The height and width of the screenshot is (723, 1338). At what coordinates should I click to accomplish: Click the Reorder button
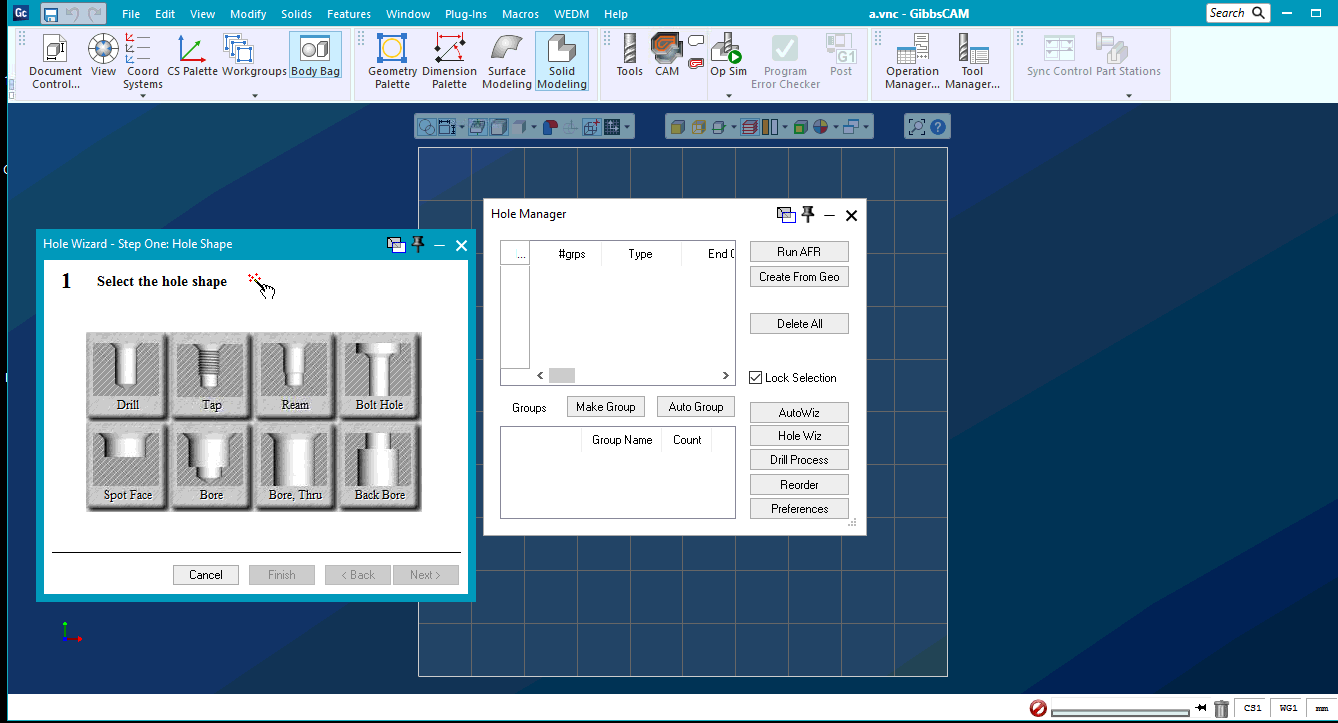(x=799, y=485)
